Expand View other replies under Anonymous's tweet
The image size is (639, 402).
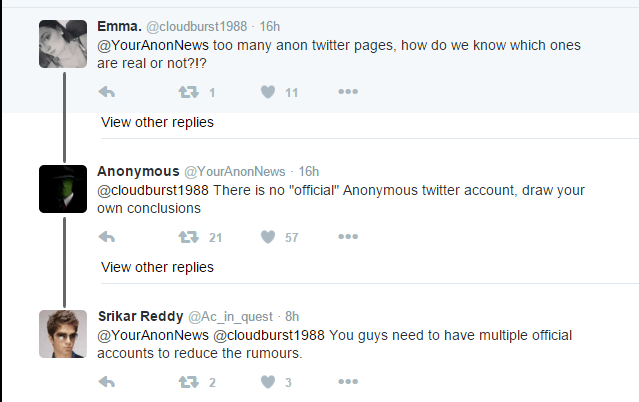(x=157, y=267)
